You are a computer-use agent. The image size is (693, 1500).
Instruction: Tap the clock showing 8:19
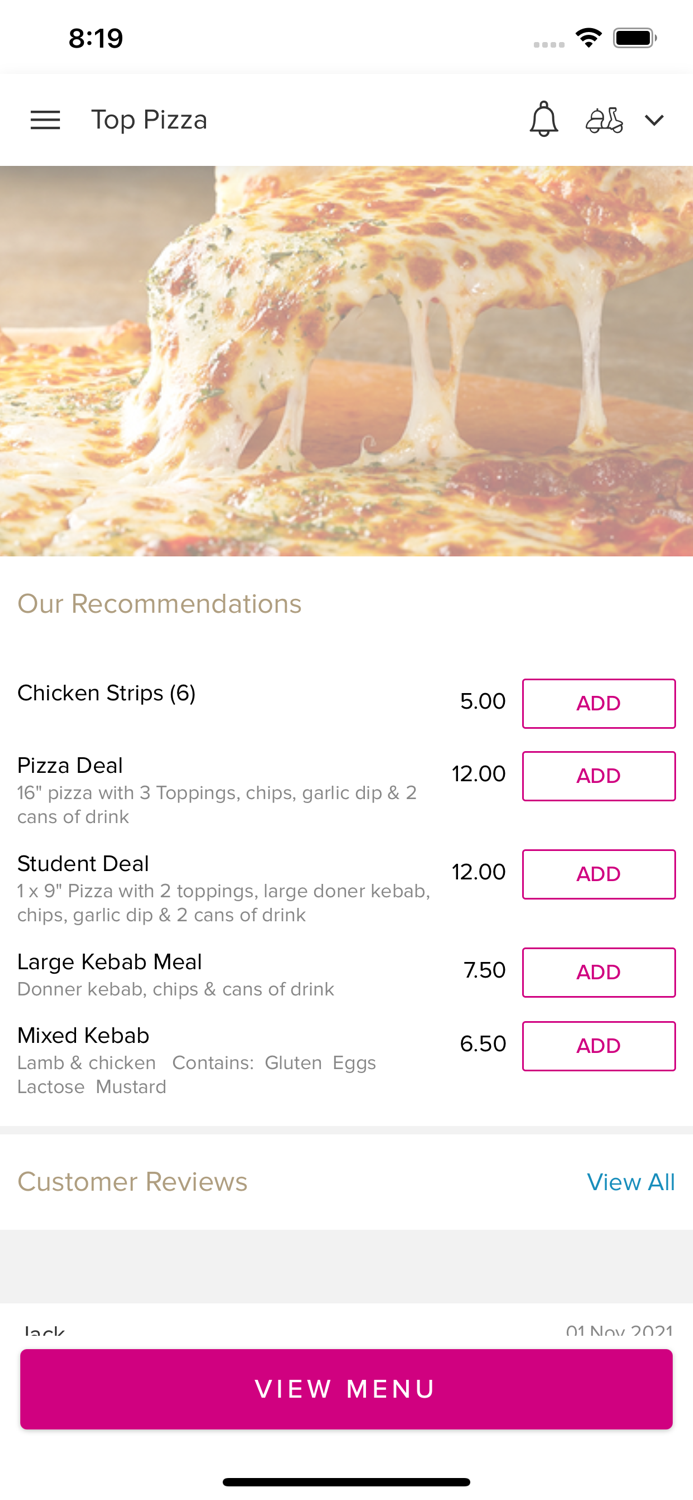click(x=97, y=38)
